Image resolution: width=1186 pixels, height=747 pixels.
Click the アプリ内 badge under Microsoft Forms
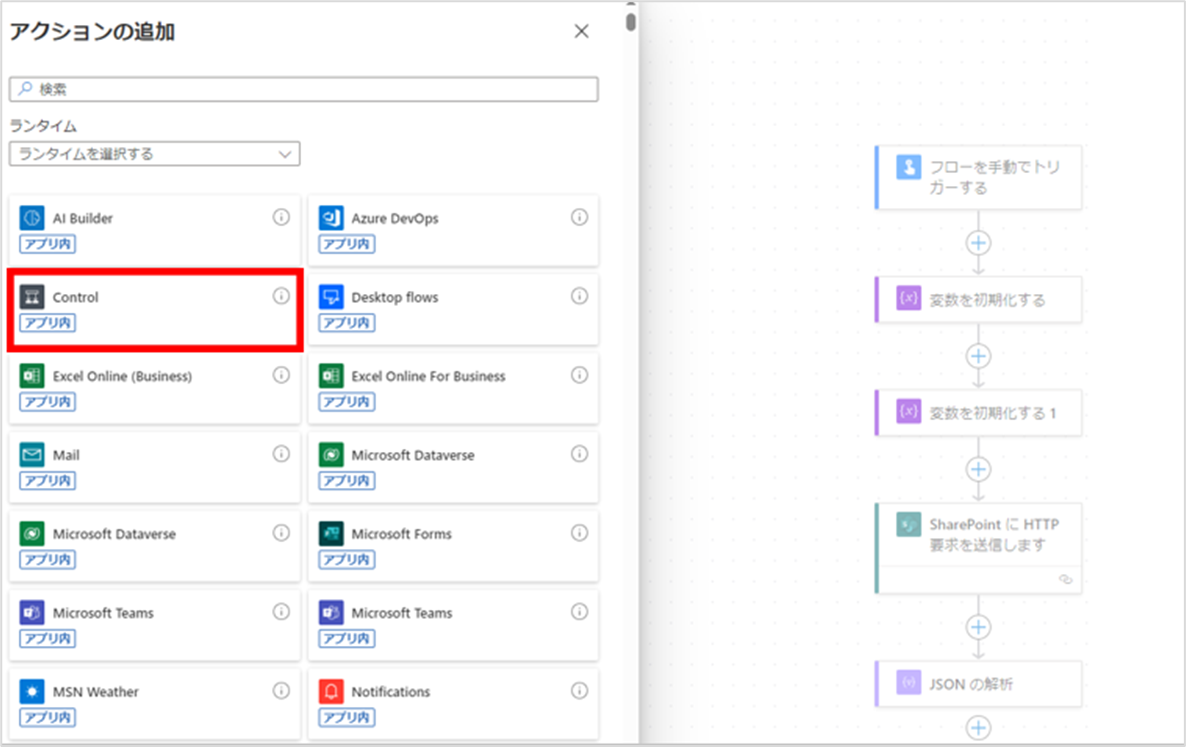347,559
